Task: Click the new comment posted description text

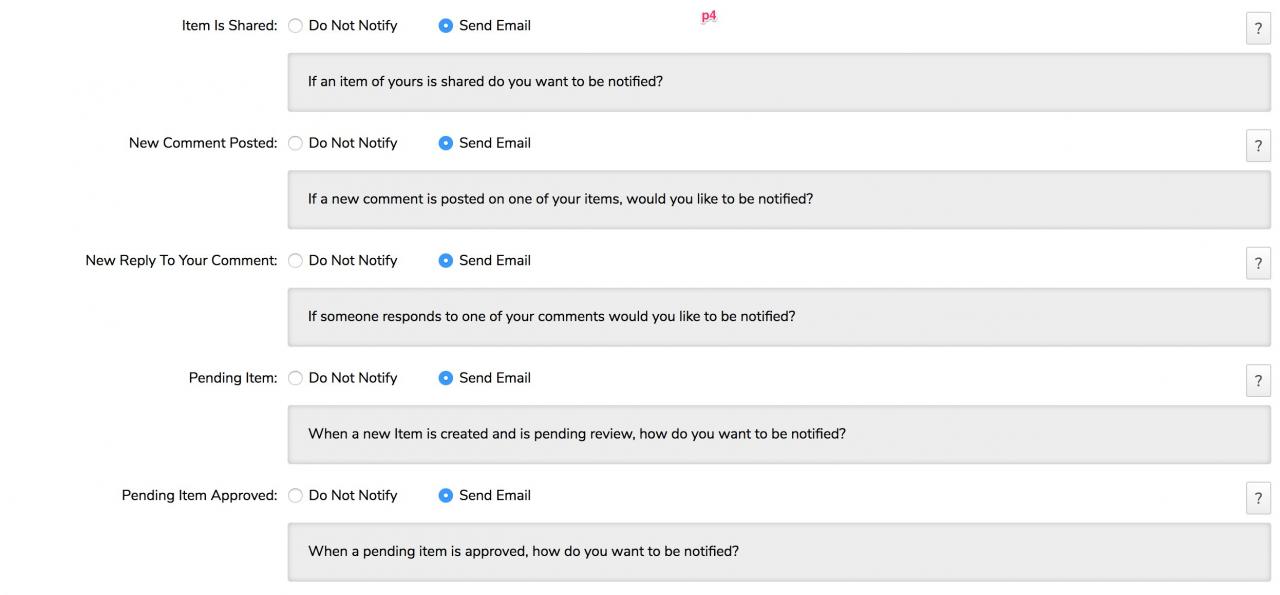Action: (x=560, y=199)
